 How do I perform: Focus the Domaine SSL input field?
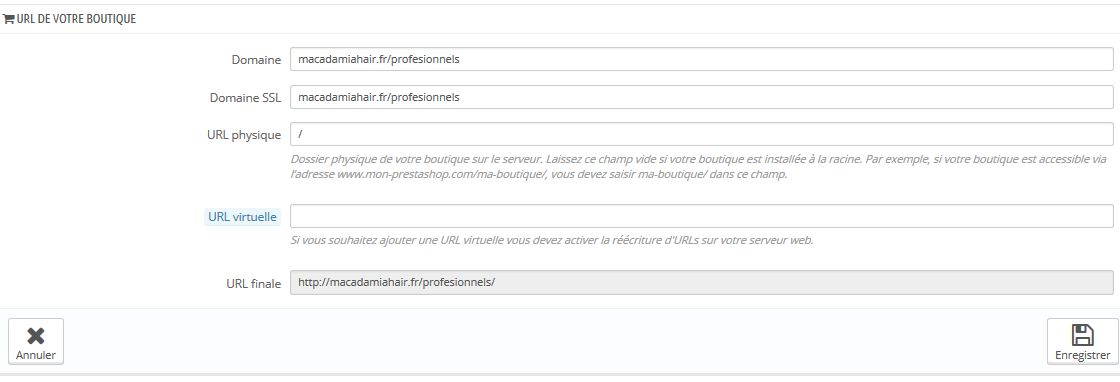(x=701, y=97)
